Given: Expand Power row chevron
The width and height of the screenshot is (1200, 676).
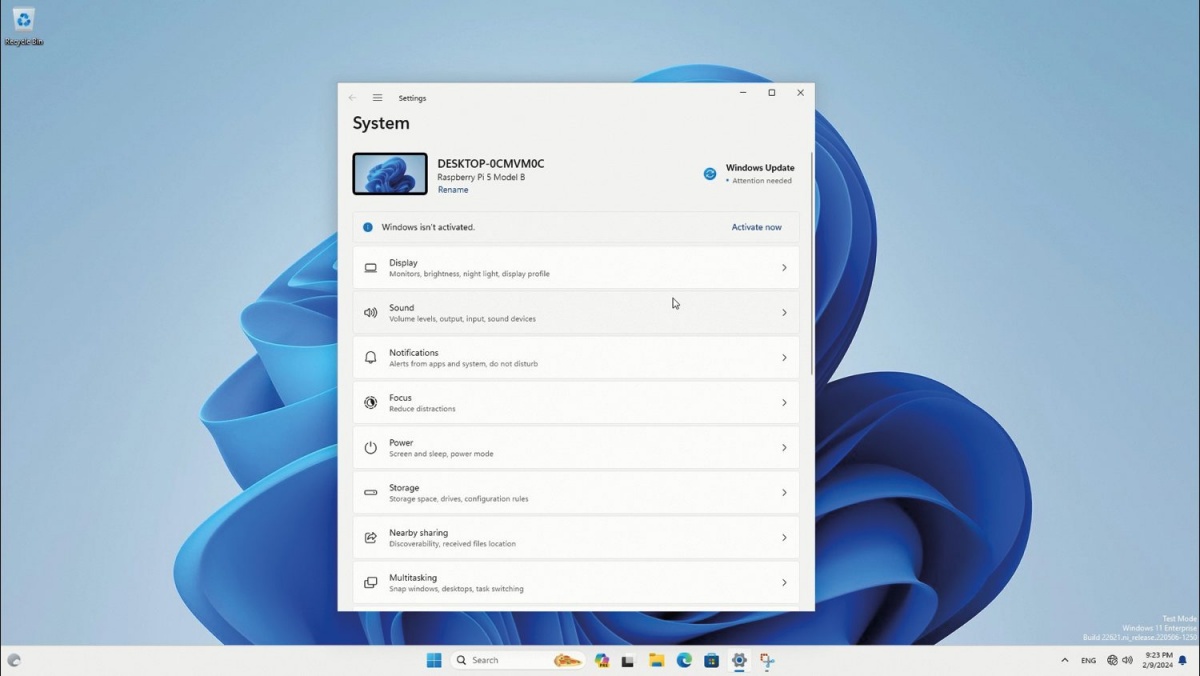Looking at the screenshot, I should (x=784, y=448).
